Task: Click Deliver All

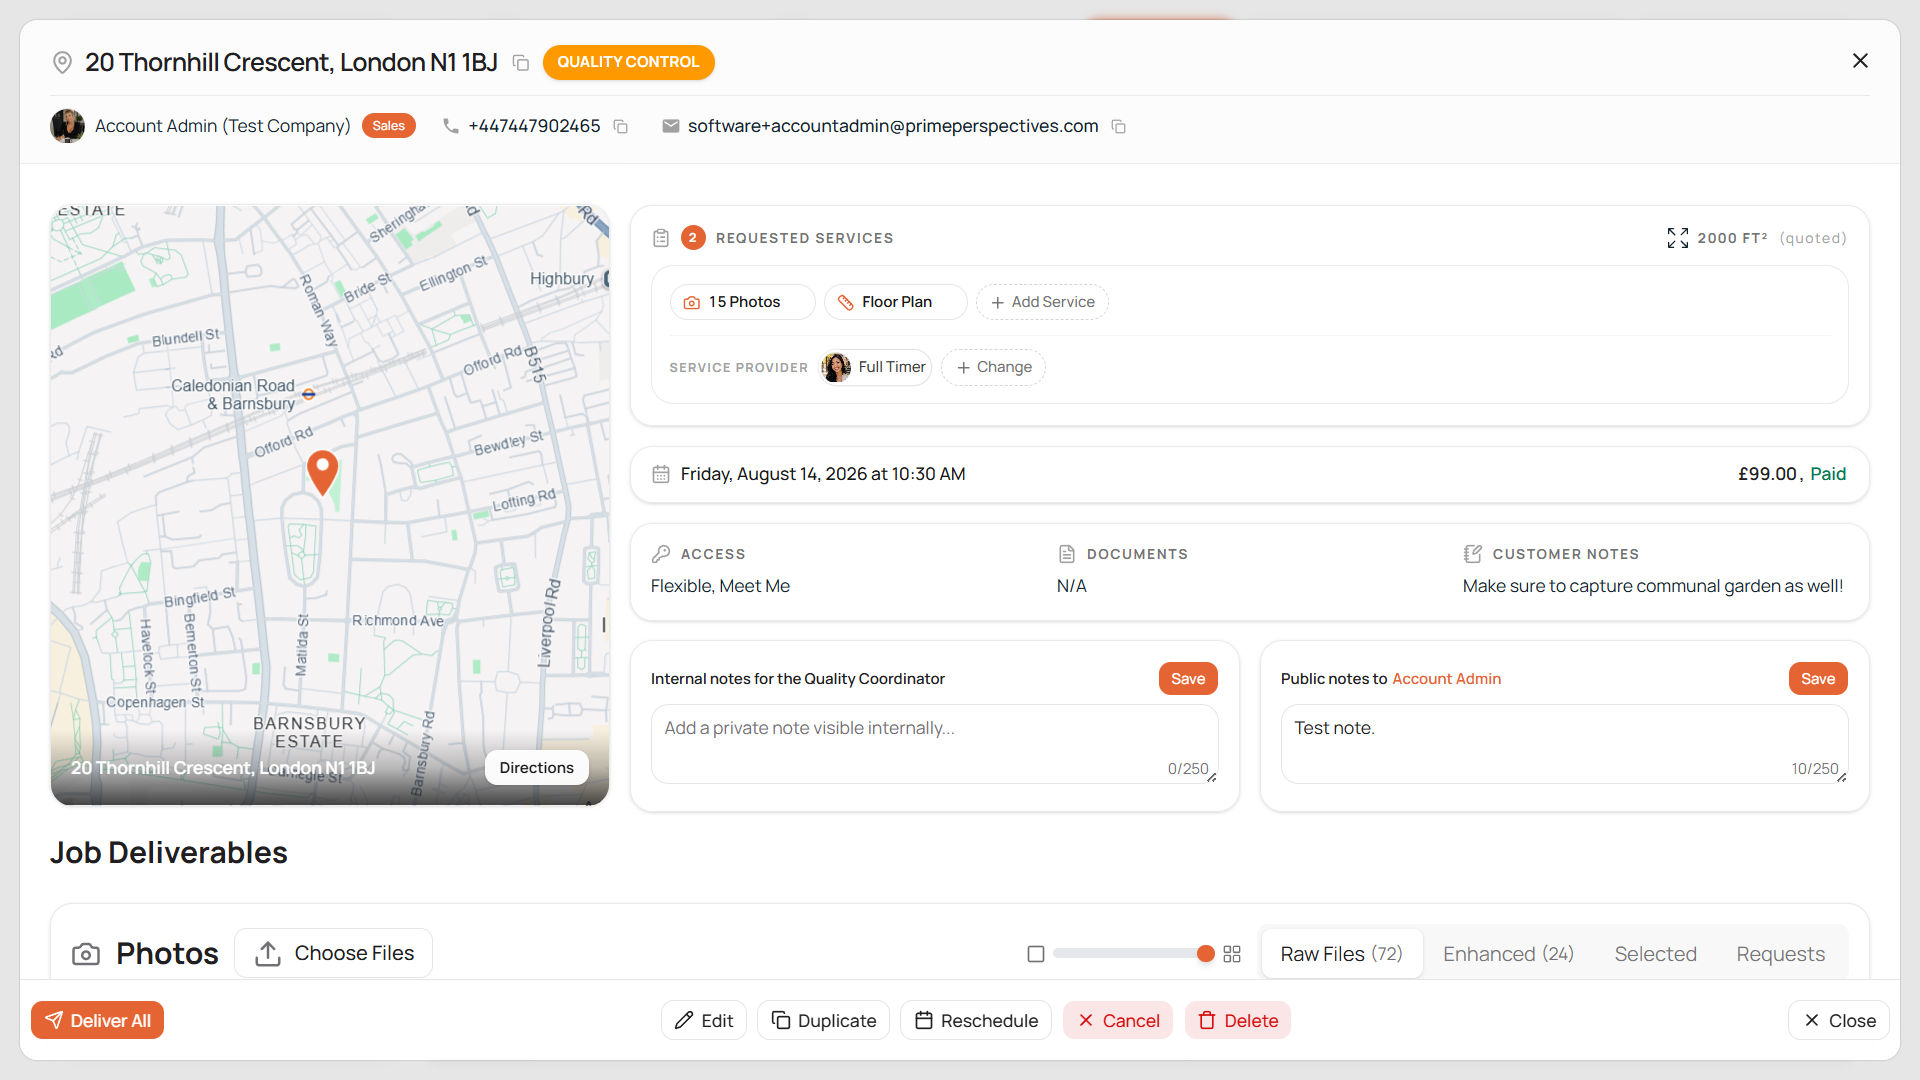Action: coord(97,1020)
